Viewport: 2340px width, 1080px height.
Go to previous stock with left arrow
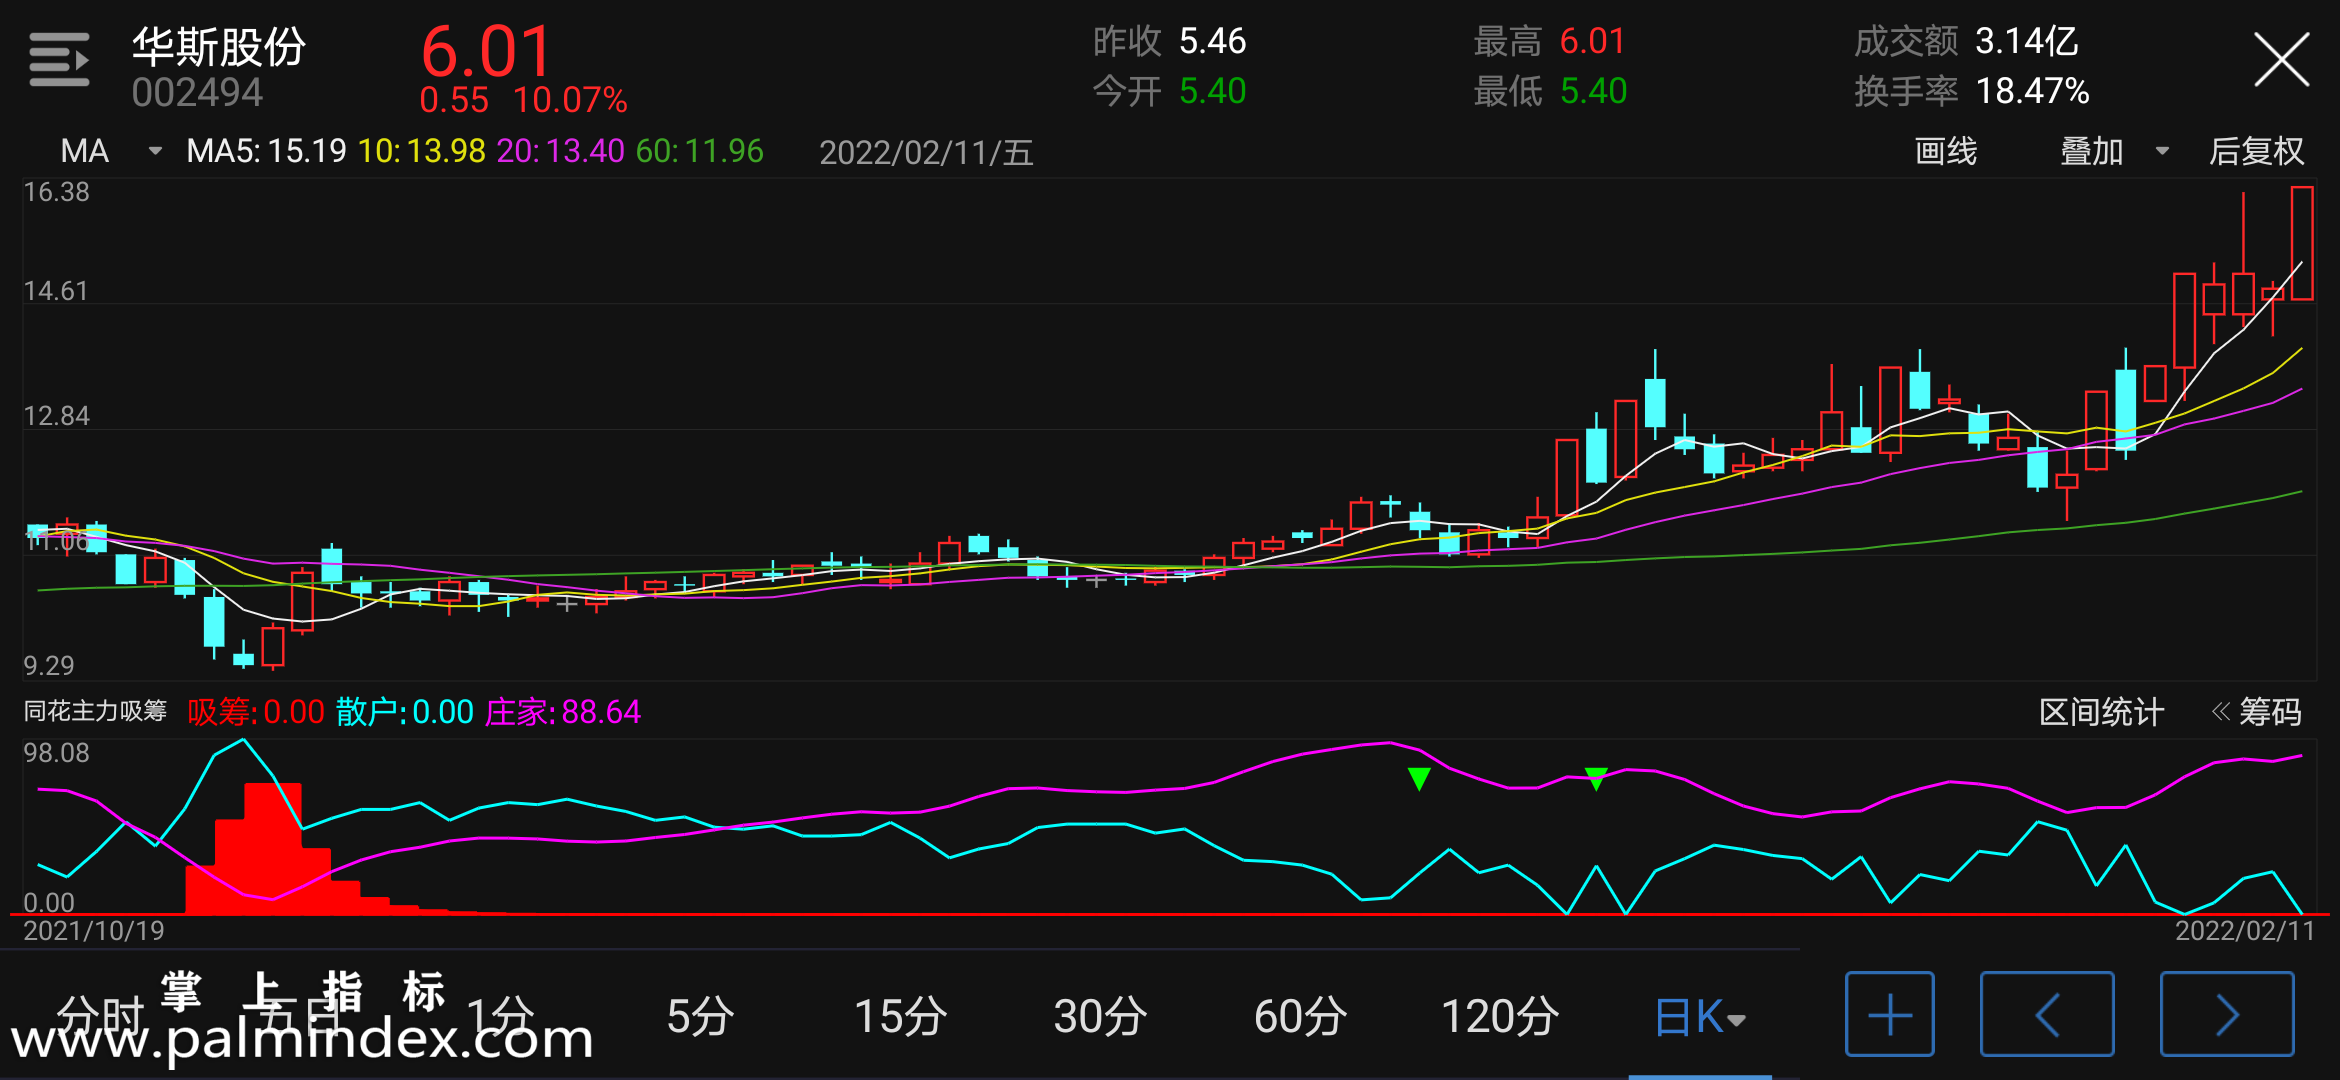point(2047,1014)
